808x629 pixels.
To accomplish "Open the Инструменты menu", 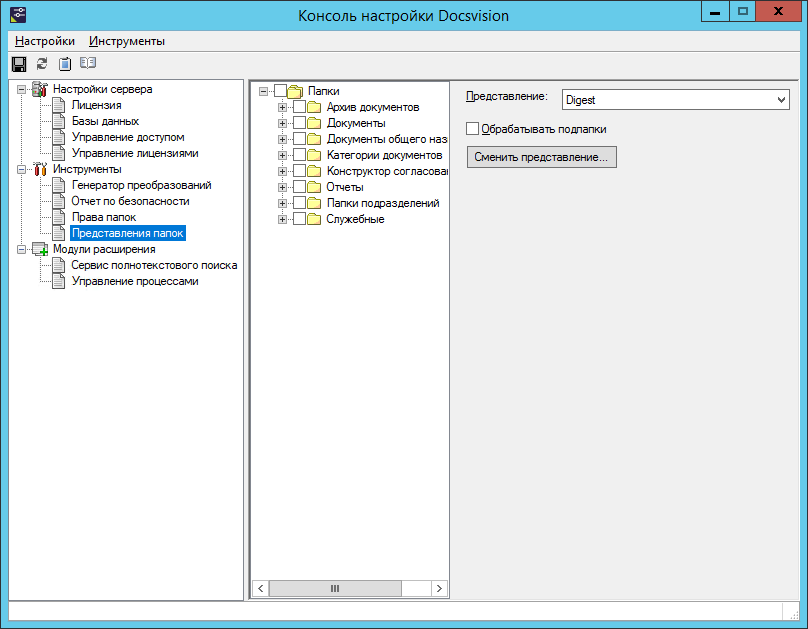I will coord(127,41).
